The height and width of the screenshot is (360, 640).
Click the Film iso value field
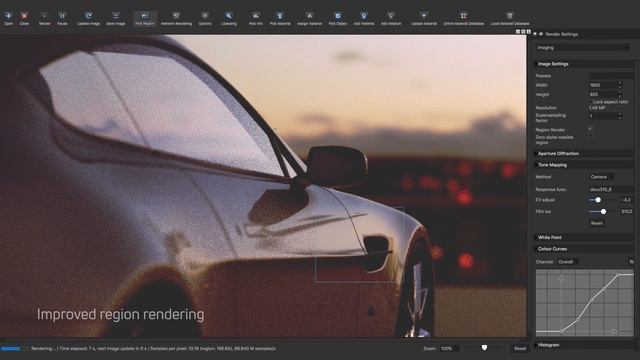[627, 211]
